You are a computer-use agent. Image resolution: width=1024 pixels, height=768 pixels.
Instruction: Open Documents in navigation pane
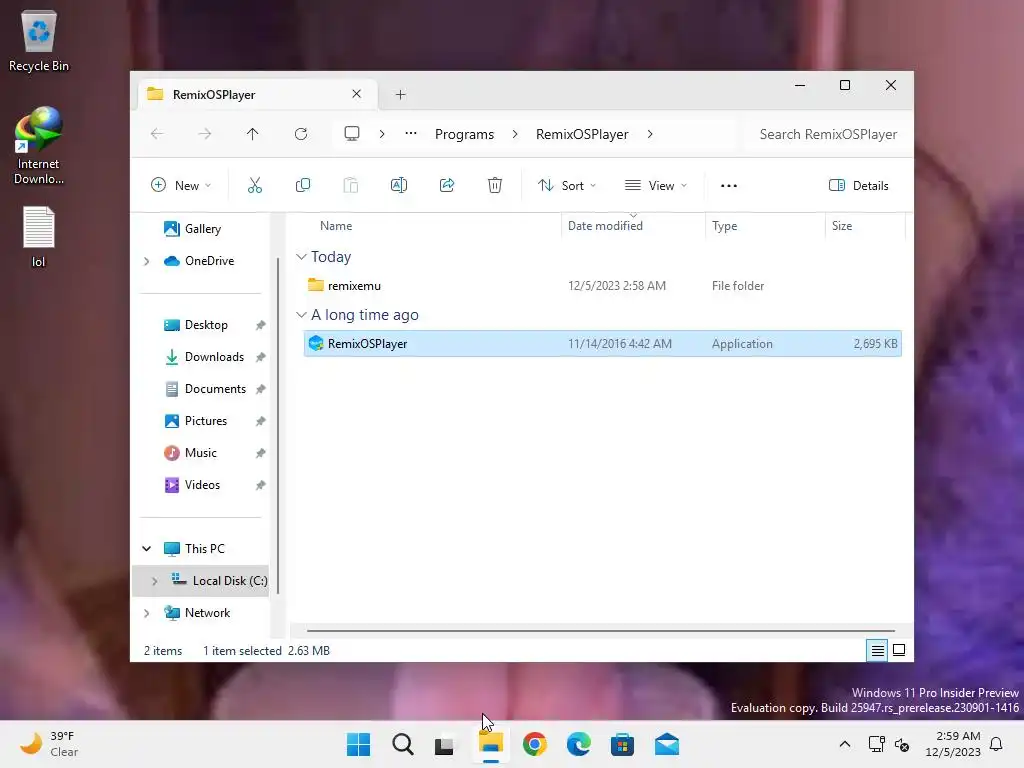point(214,389)
